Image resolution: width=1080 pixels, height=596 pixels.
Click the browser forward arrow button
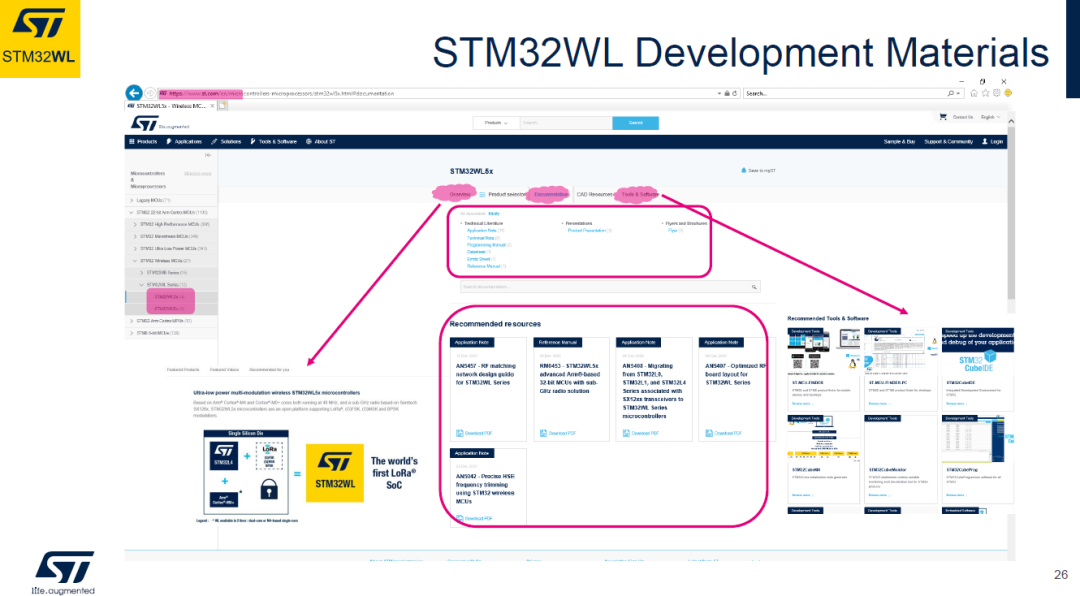[150, 93]
